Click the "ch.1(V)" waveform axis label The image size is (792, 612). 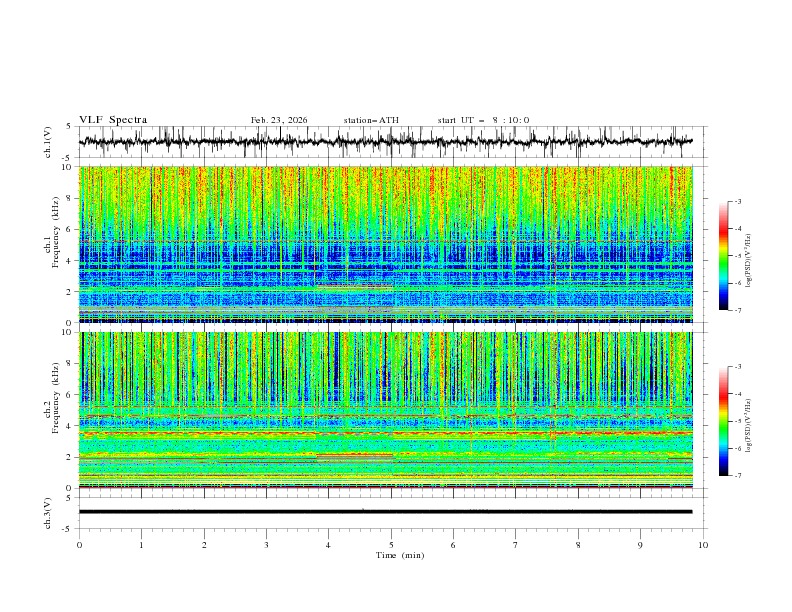(48, 142)
